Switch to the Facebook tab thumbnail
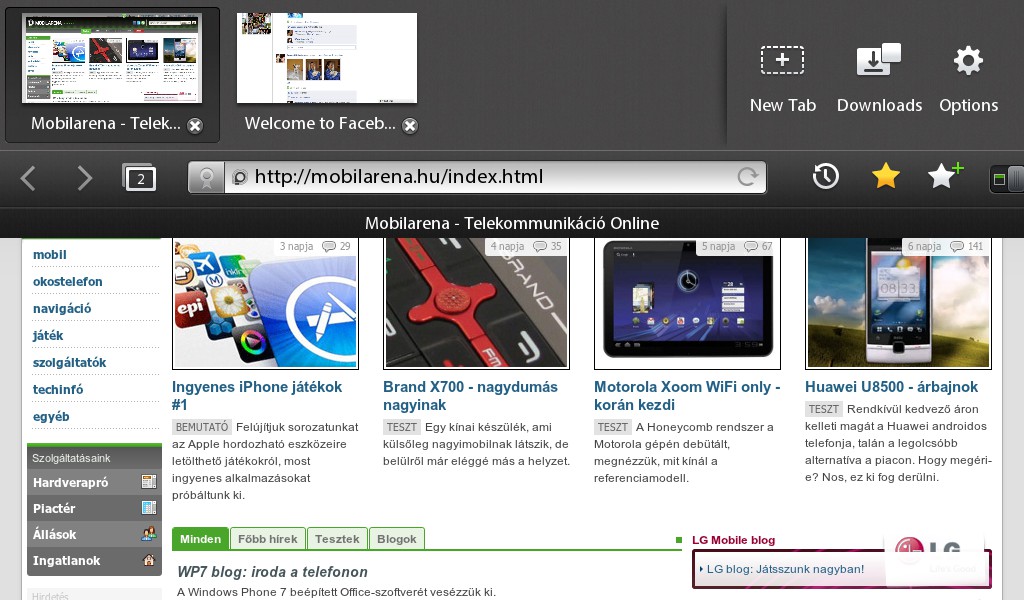 (x=327, y=58)
